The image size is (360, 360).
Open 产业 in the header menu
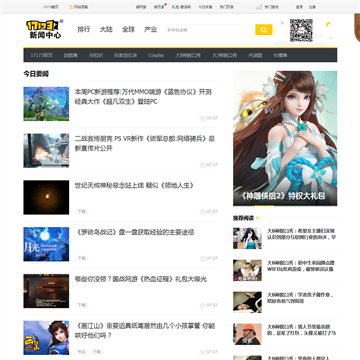click(x=150, y=29)
